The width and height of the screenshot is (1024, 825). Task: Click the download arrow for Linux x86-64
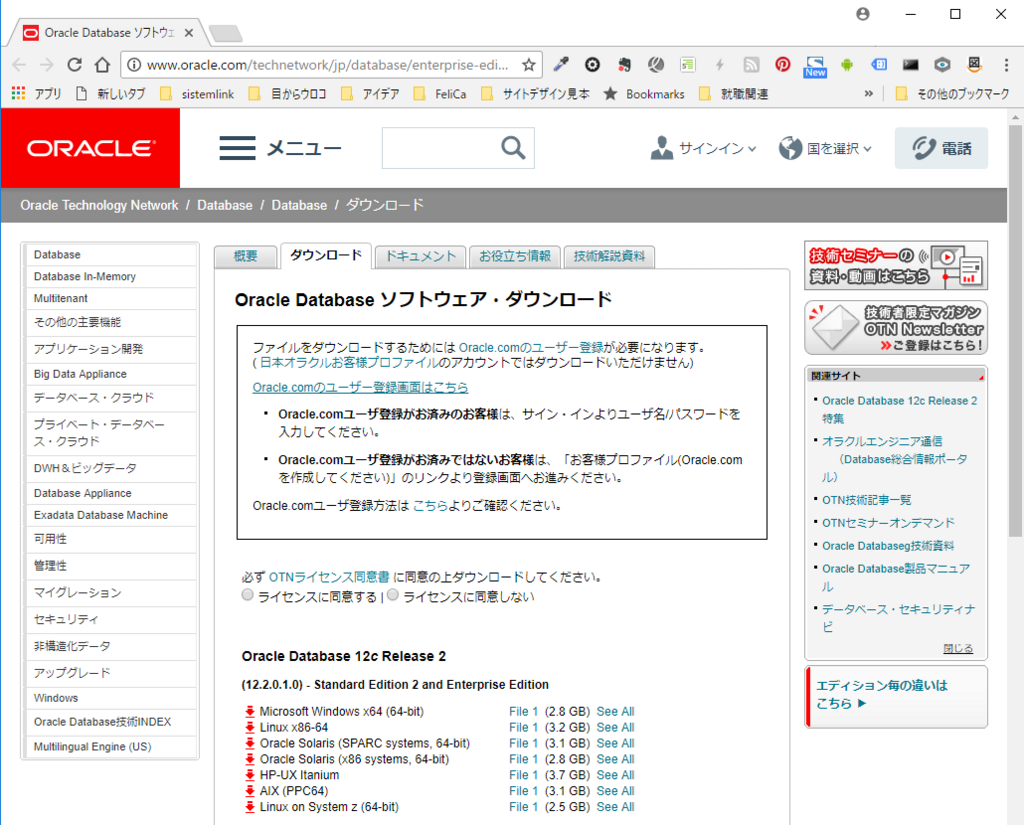pos(249,728)
